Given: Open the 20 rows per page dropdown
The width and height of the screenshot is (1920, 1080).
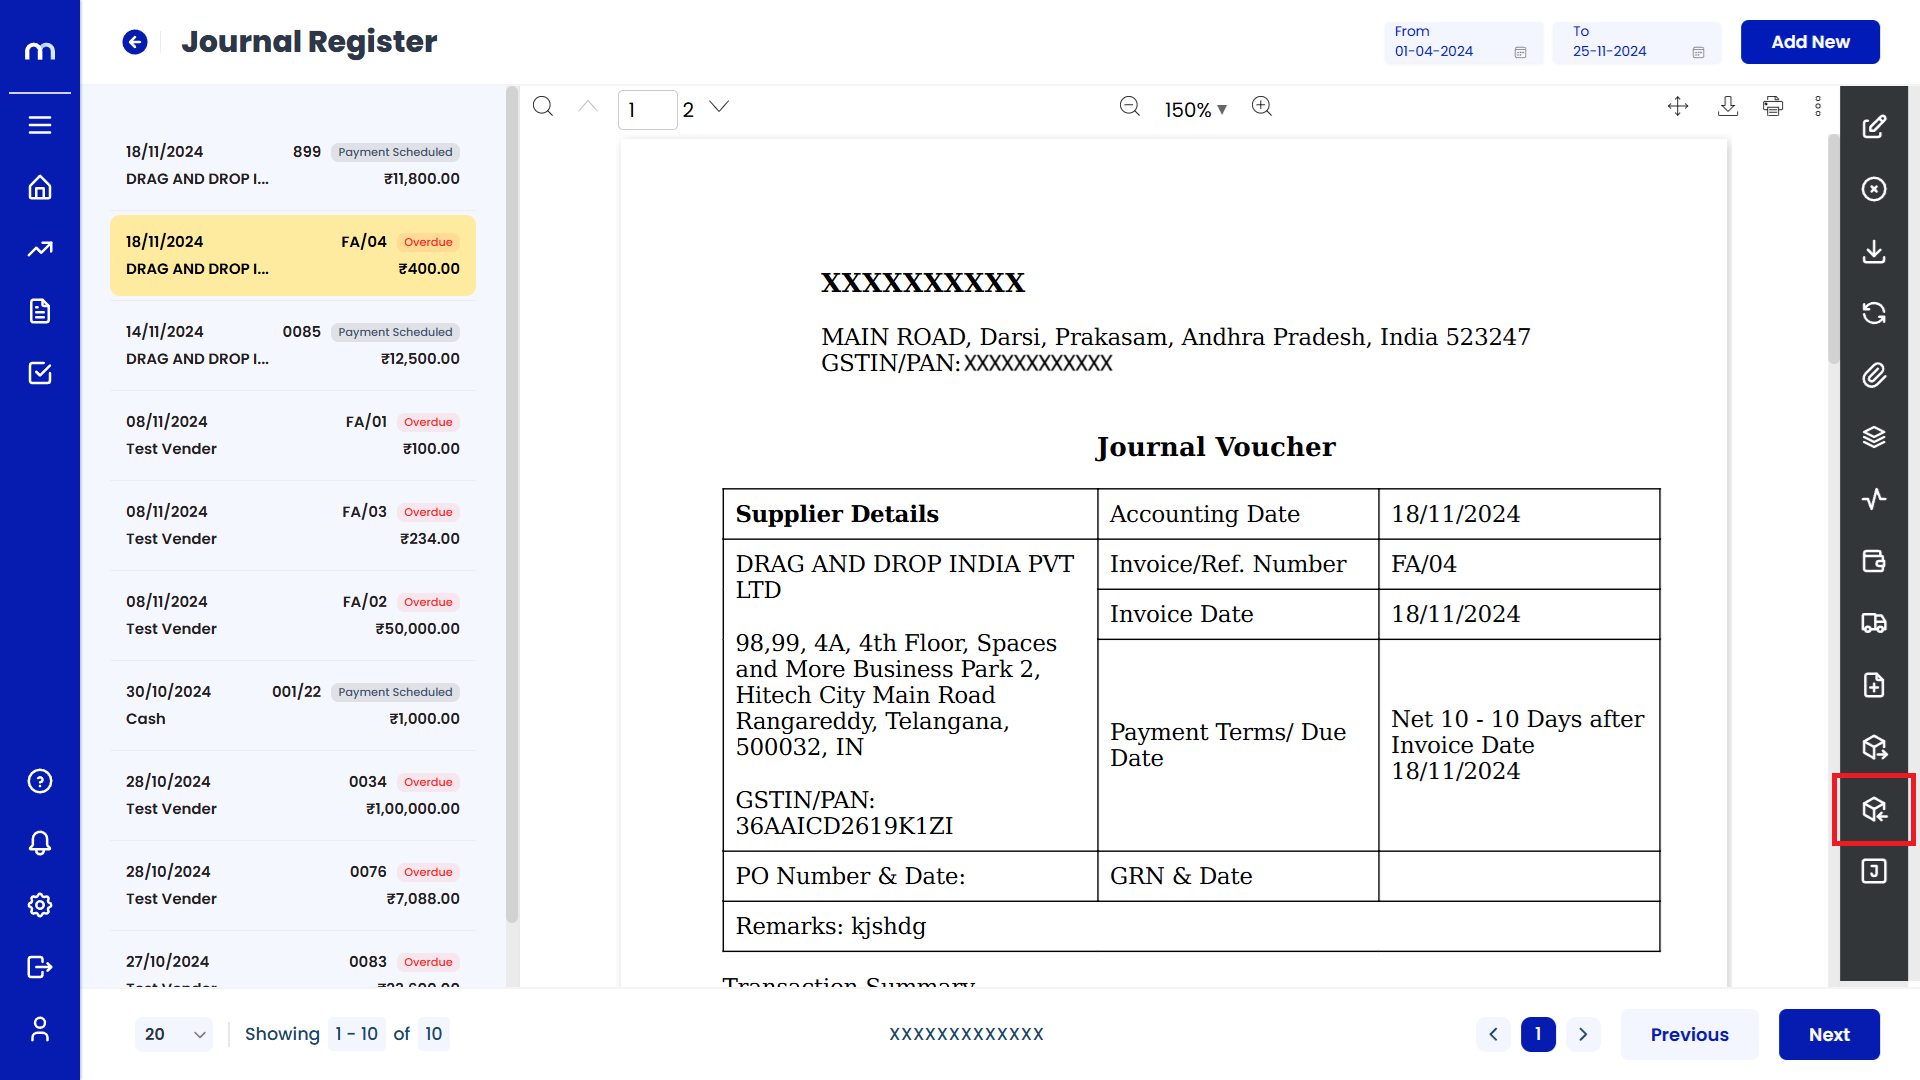Looking at the screenshot, I should (174, 1034).
